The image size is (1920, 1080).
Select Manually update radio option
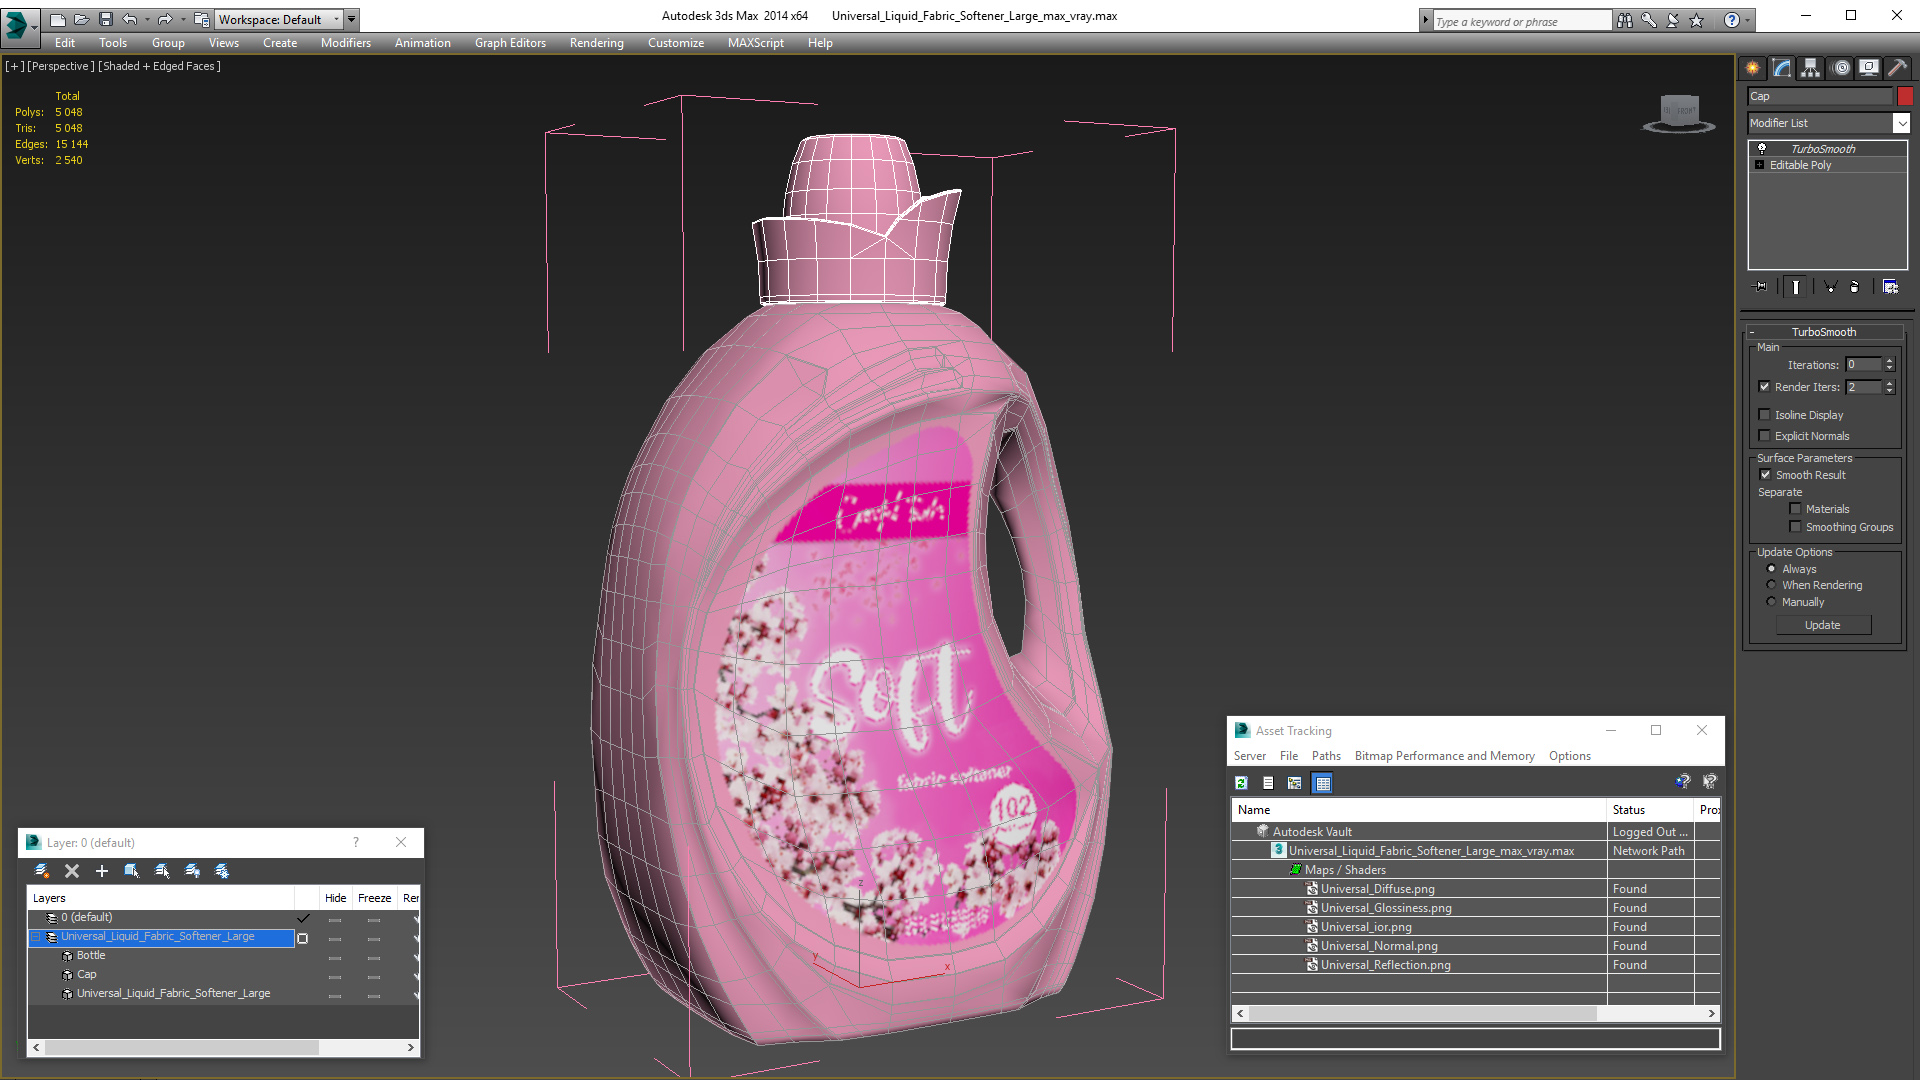(1771, 602)
